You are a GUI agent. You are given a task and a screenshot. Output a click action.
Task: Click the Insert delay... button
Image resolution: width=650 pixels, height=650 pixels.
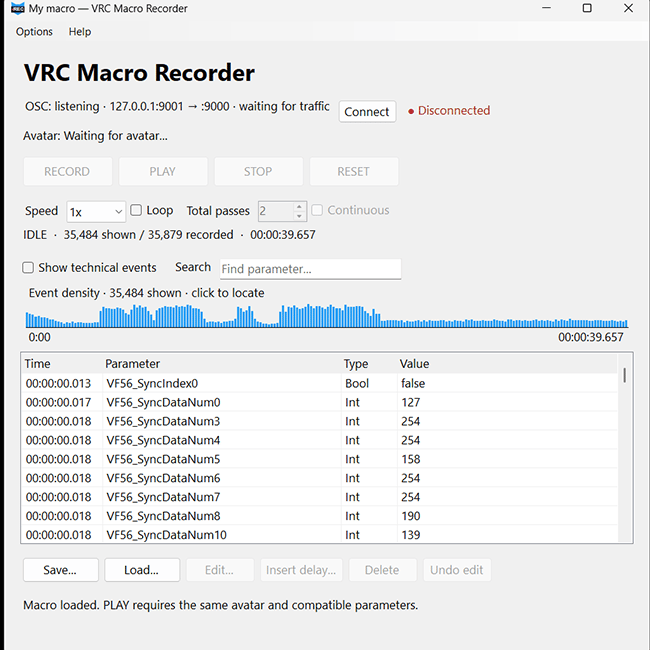301,570
